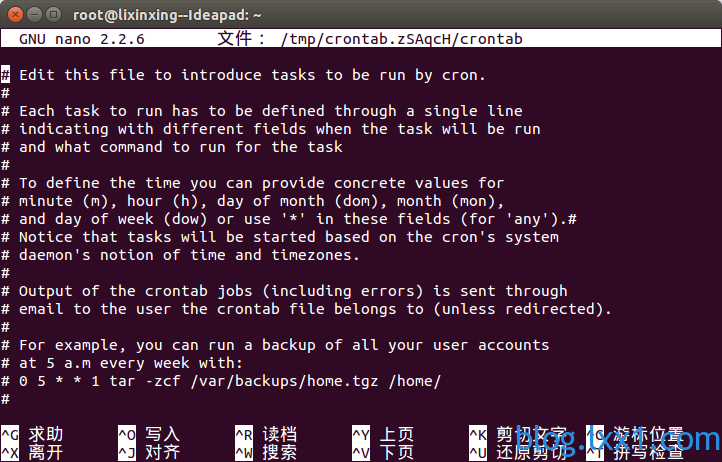Close the terminal window with red button
This screenshot has width=722, height=462.
[x=15, y=15]
